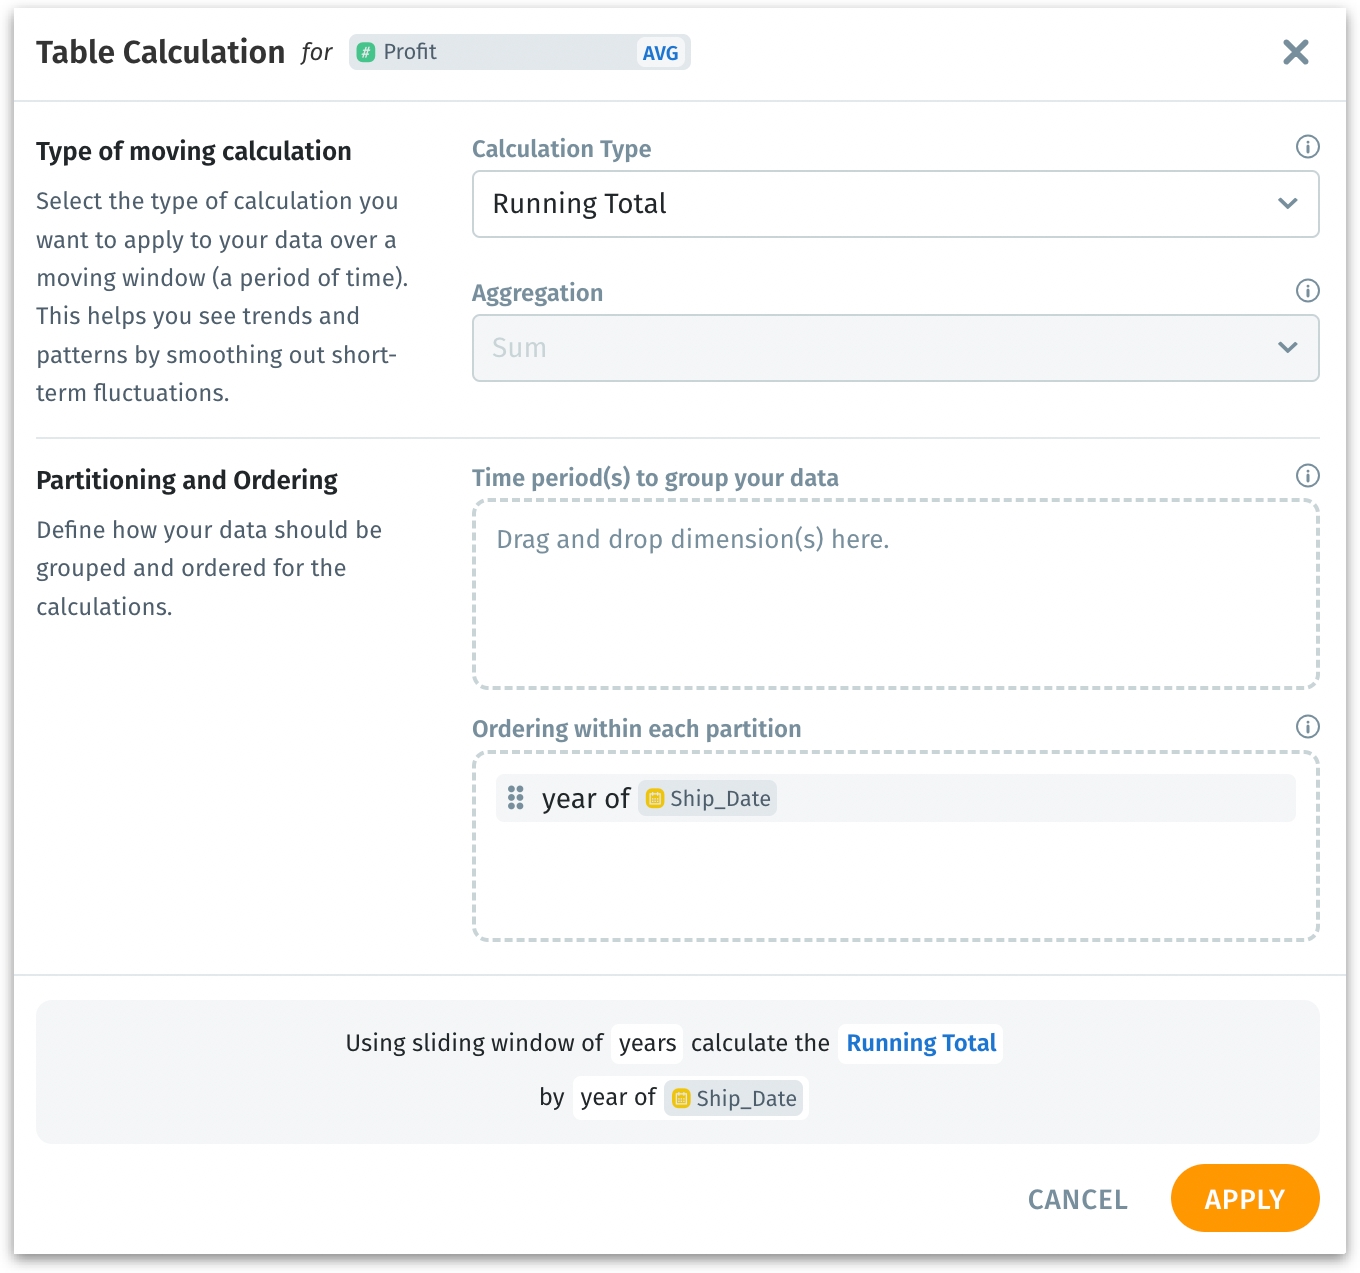This screenshot has height=1273, width=1360.
Task: Grab the drag handle beside 'year of'
Action: [x=516, y=798]
